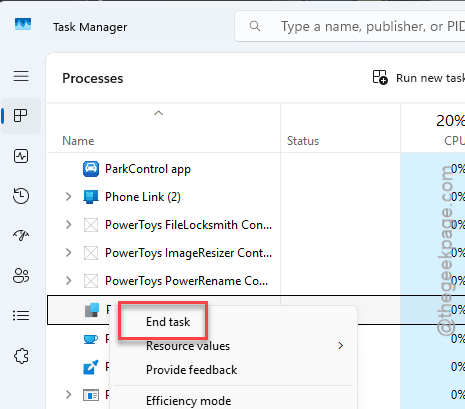Expand the PowerToys ImageResizer row
This screenshot has width=465, height=409.
(69, 253)
